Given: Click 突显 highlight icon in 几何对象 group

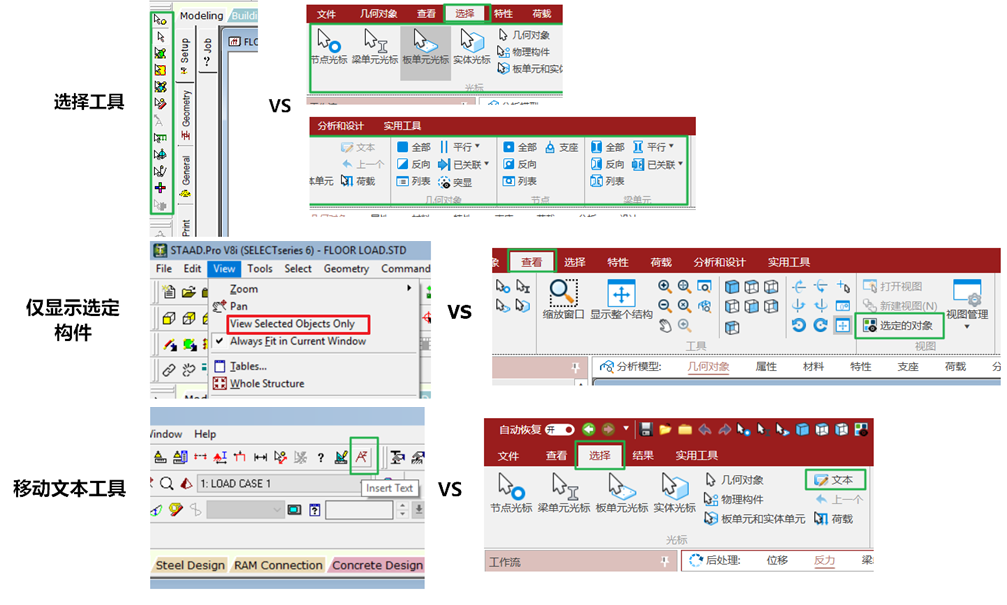Looking at the screenshot, I should tap(455, 182).
